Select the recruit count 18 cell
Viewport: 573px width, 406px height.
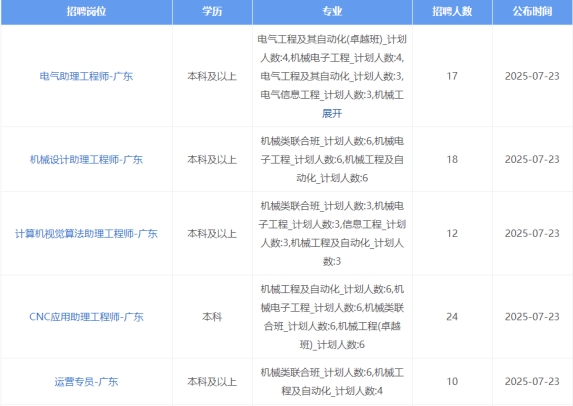coord(452,159)
